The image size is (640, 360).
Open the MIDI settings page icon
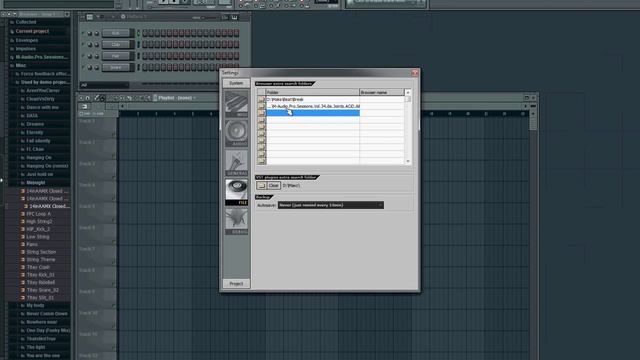[x=236, y=104]
